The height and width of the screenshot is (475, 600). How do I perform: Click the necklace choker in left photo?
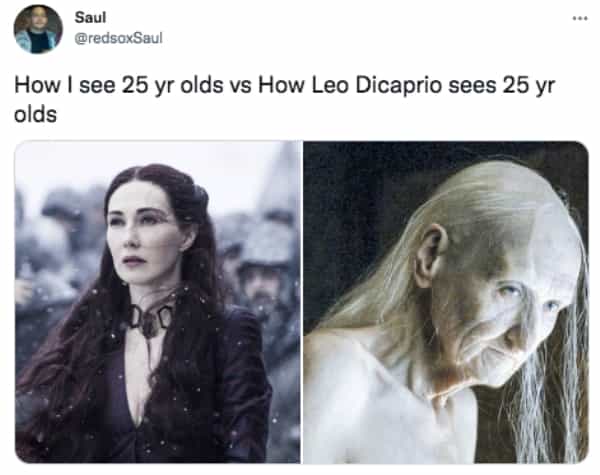click(x=151, y=318)
